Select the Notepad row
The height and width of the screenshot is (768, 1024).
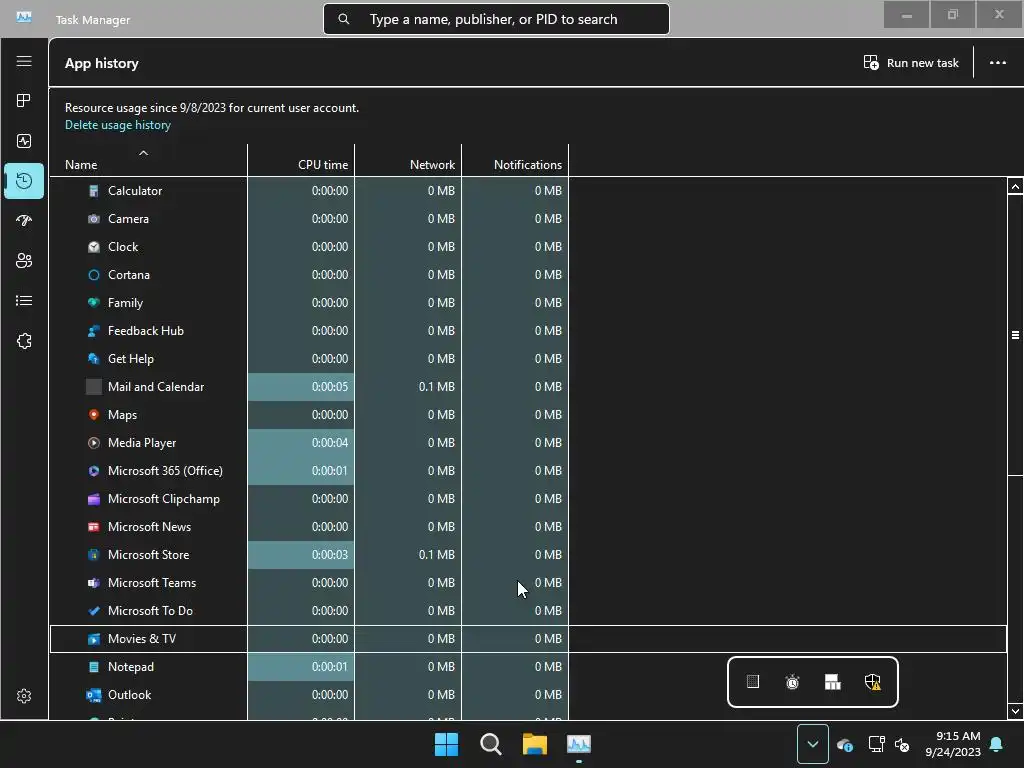pos(528,667)
